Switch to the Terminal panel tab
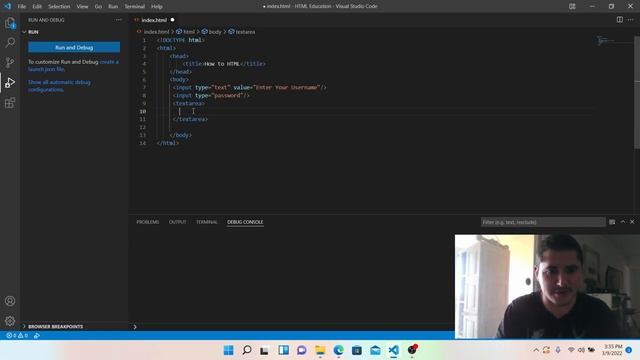The image size is (640, 360). tap(207, 222)
